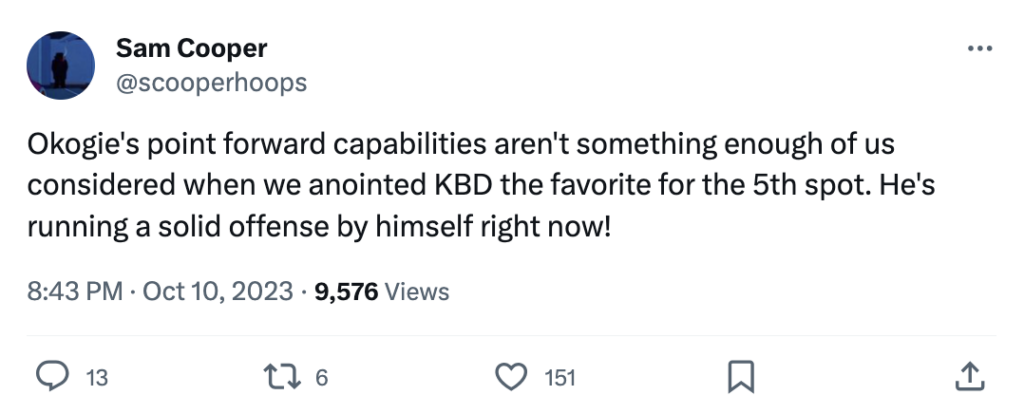Click the tweet line starting with Okogie's

460,145
